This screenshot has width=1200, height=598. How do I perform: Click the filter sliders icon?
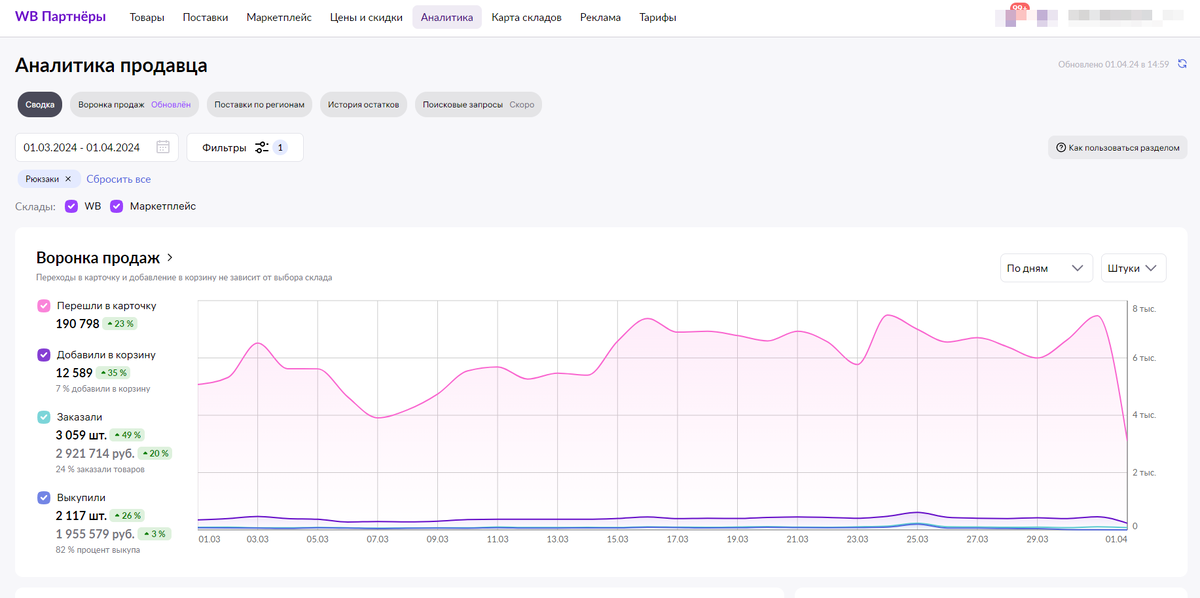pos(261,147)
